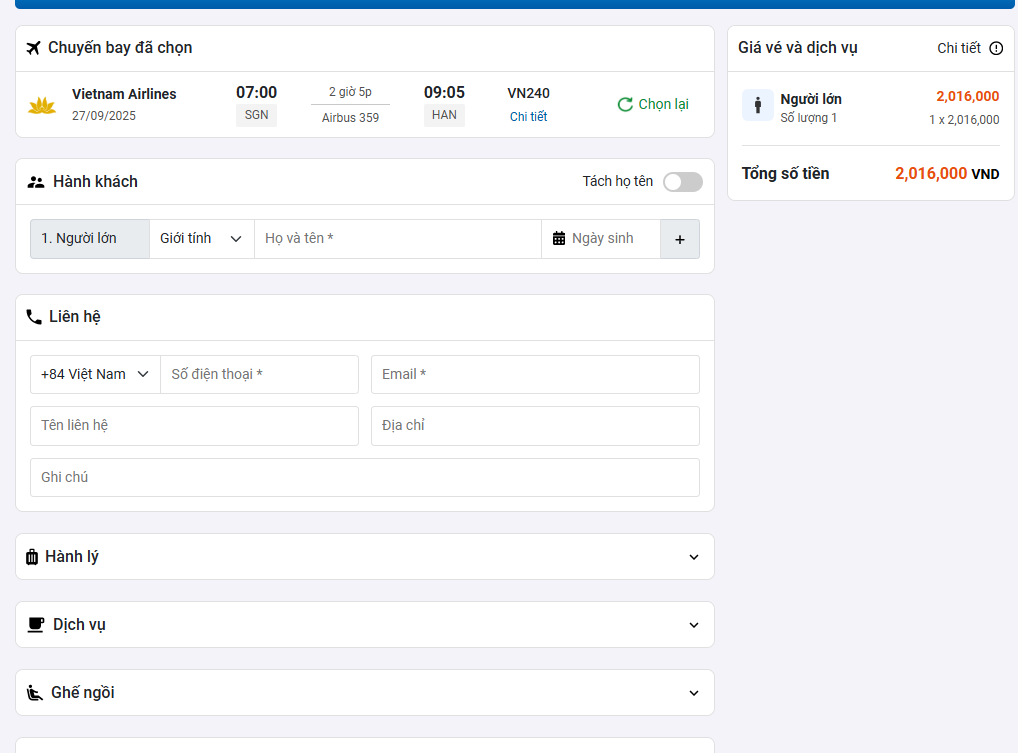Image resolution: width=1018 pixels, height=753 pixels.
Task: Expand the Dịch vụ services section
Action: [694, 625]
